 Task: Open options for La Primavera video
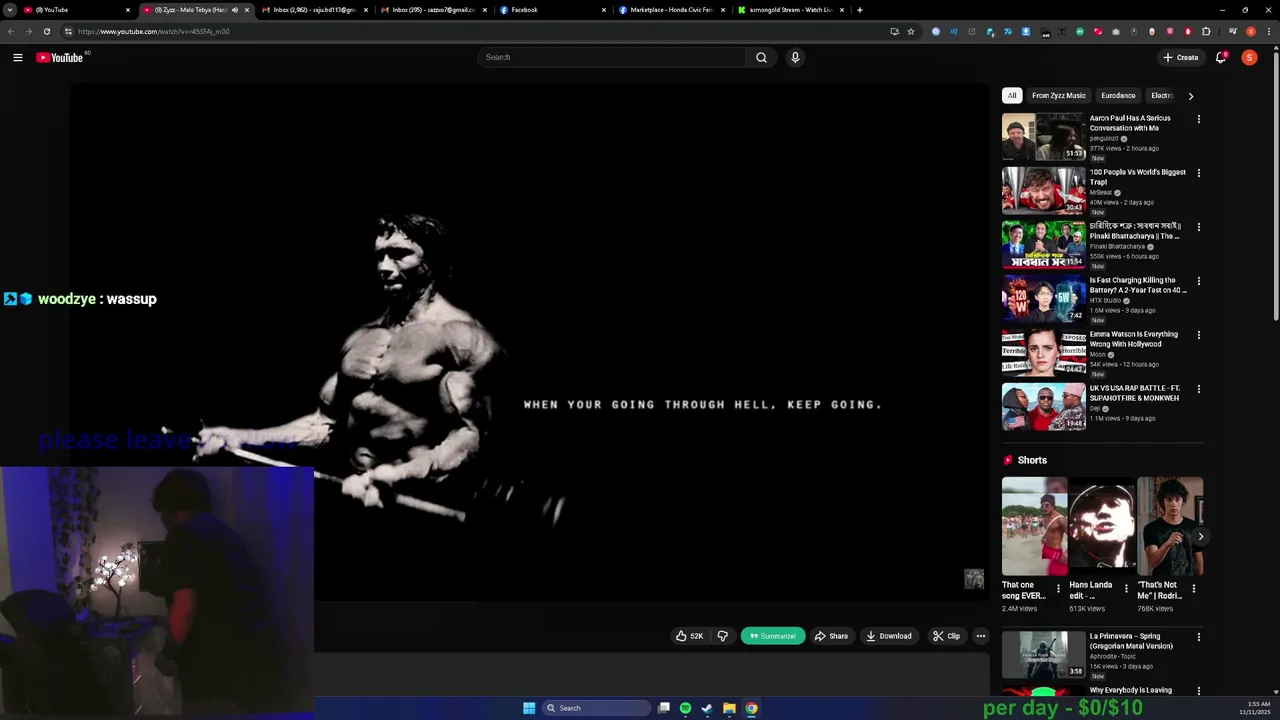[x=1199, y=637]
